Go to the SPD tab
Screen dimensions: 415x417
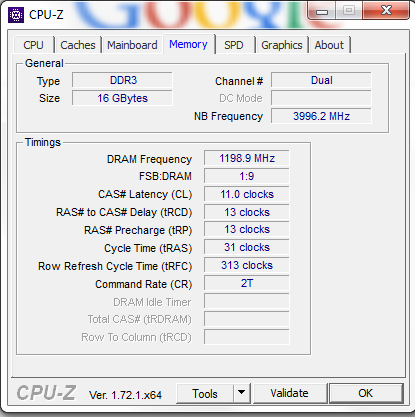(x=234, y=45)
